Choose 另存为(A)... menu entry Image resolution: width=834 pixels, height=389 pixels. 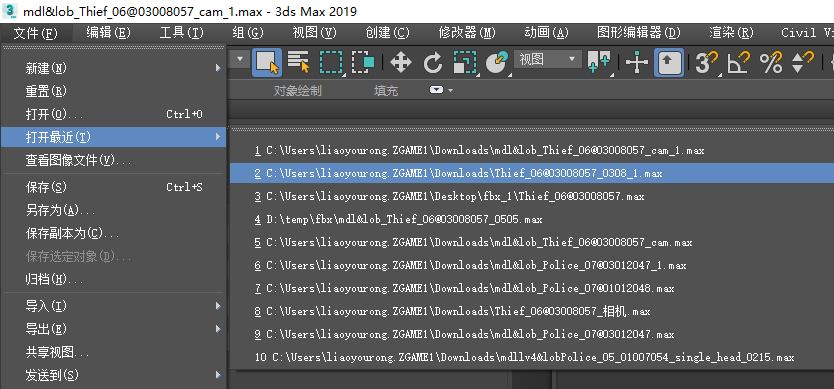tap(113, 210)
